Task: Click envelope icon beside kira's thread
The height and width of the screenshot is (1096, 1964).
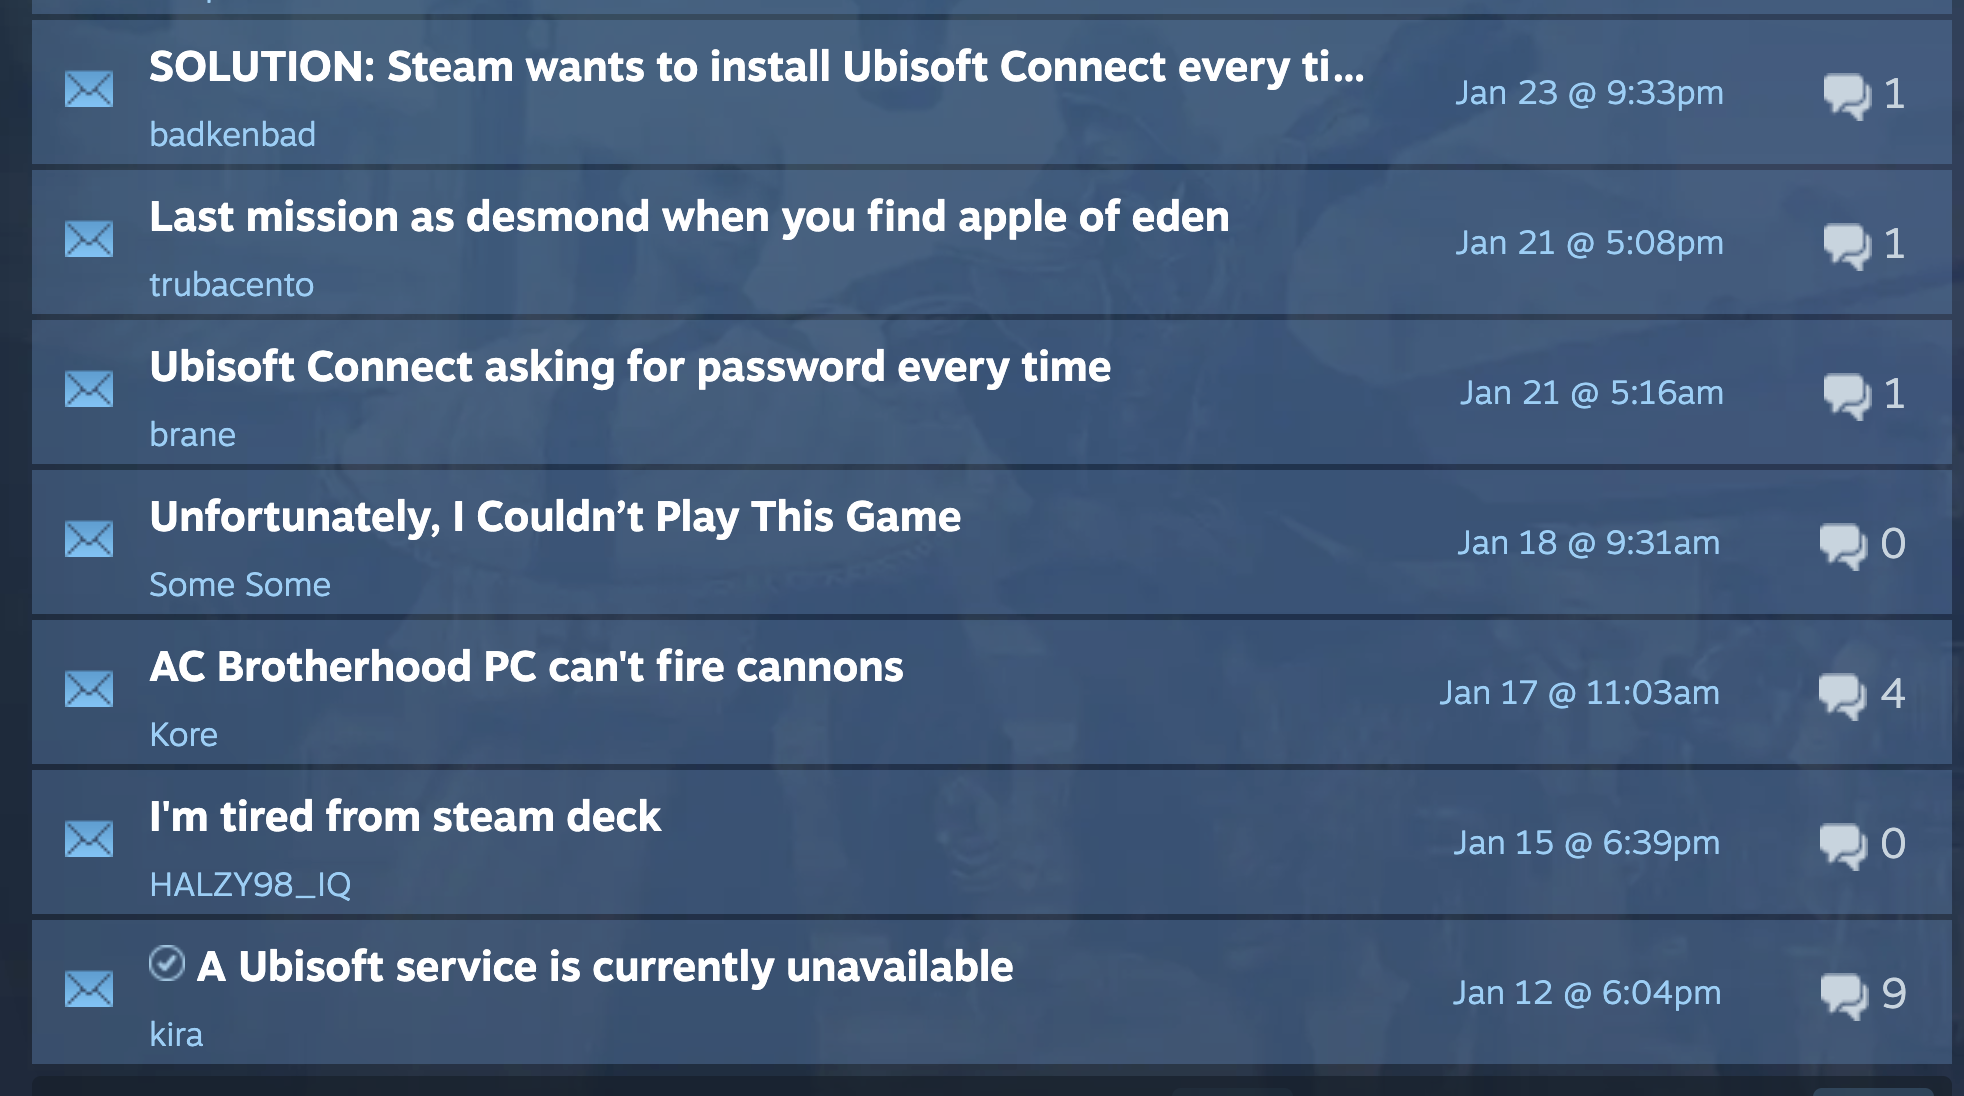Action: pos(89,990)
